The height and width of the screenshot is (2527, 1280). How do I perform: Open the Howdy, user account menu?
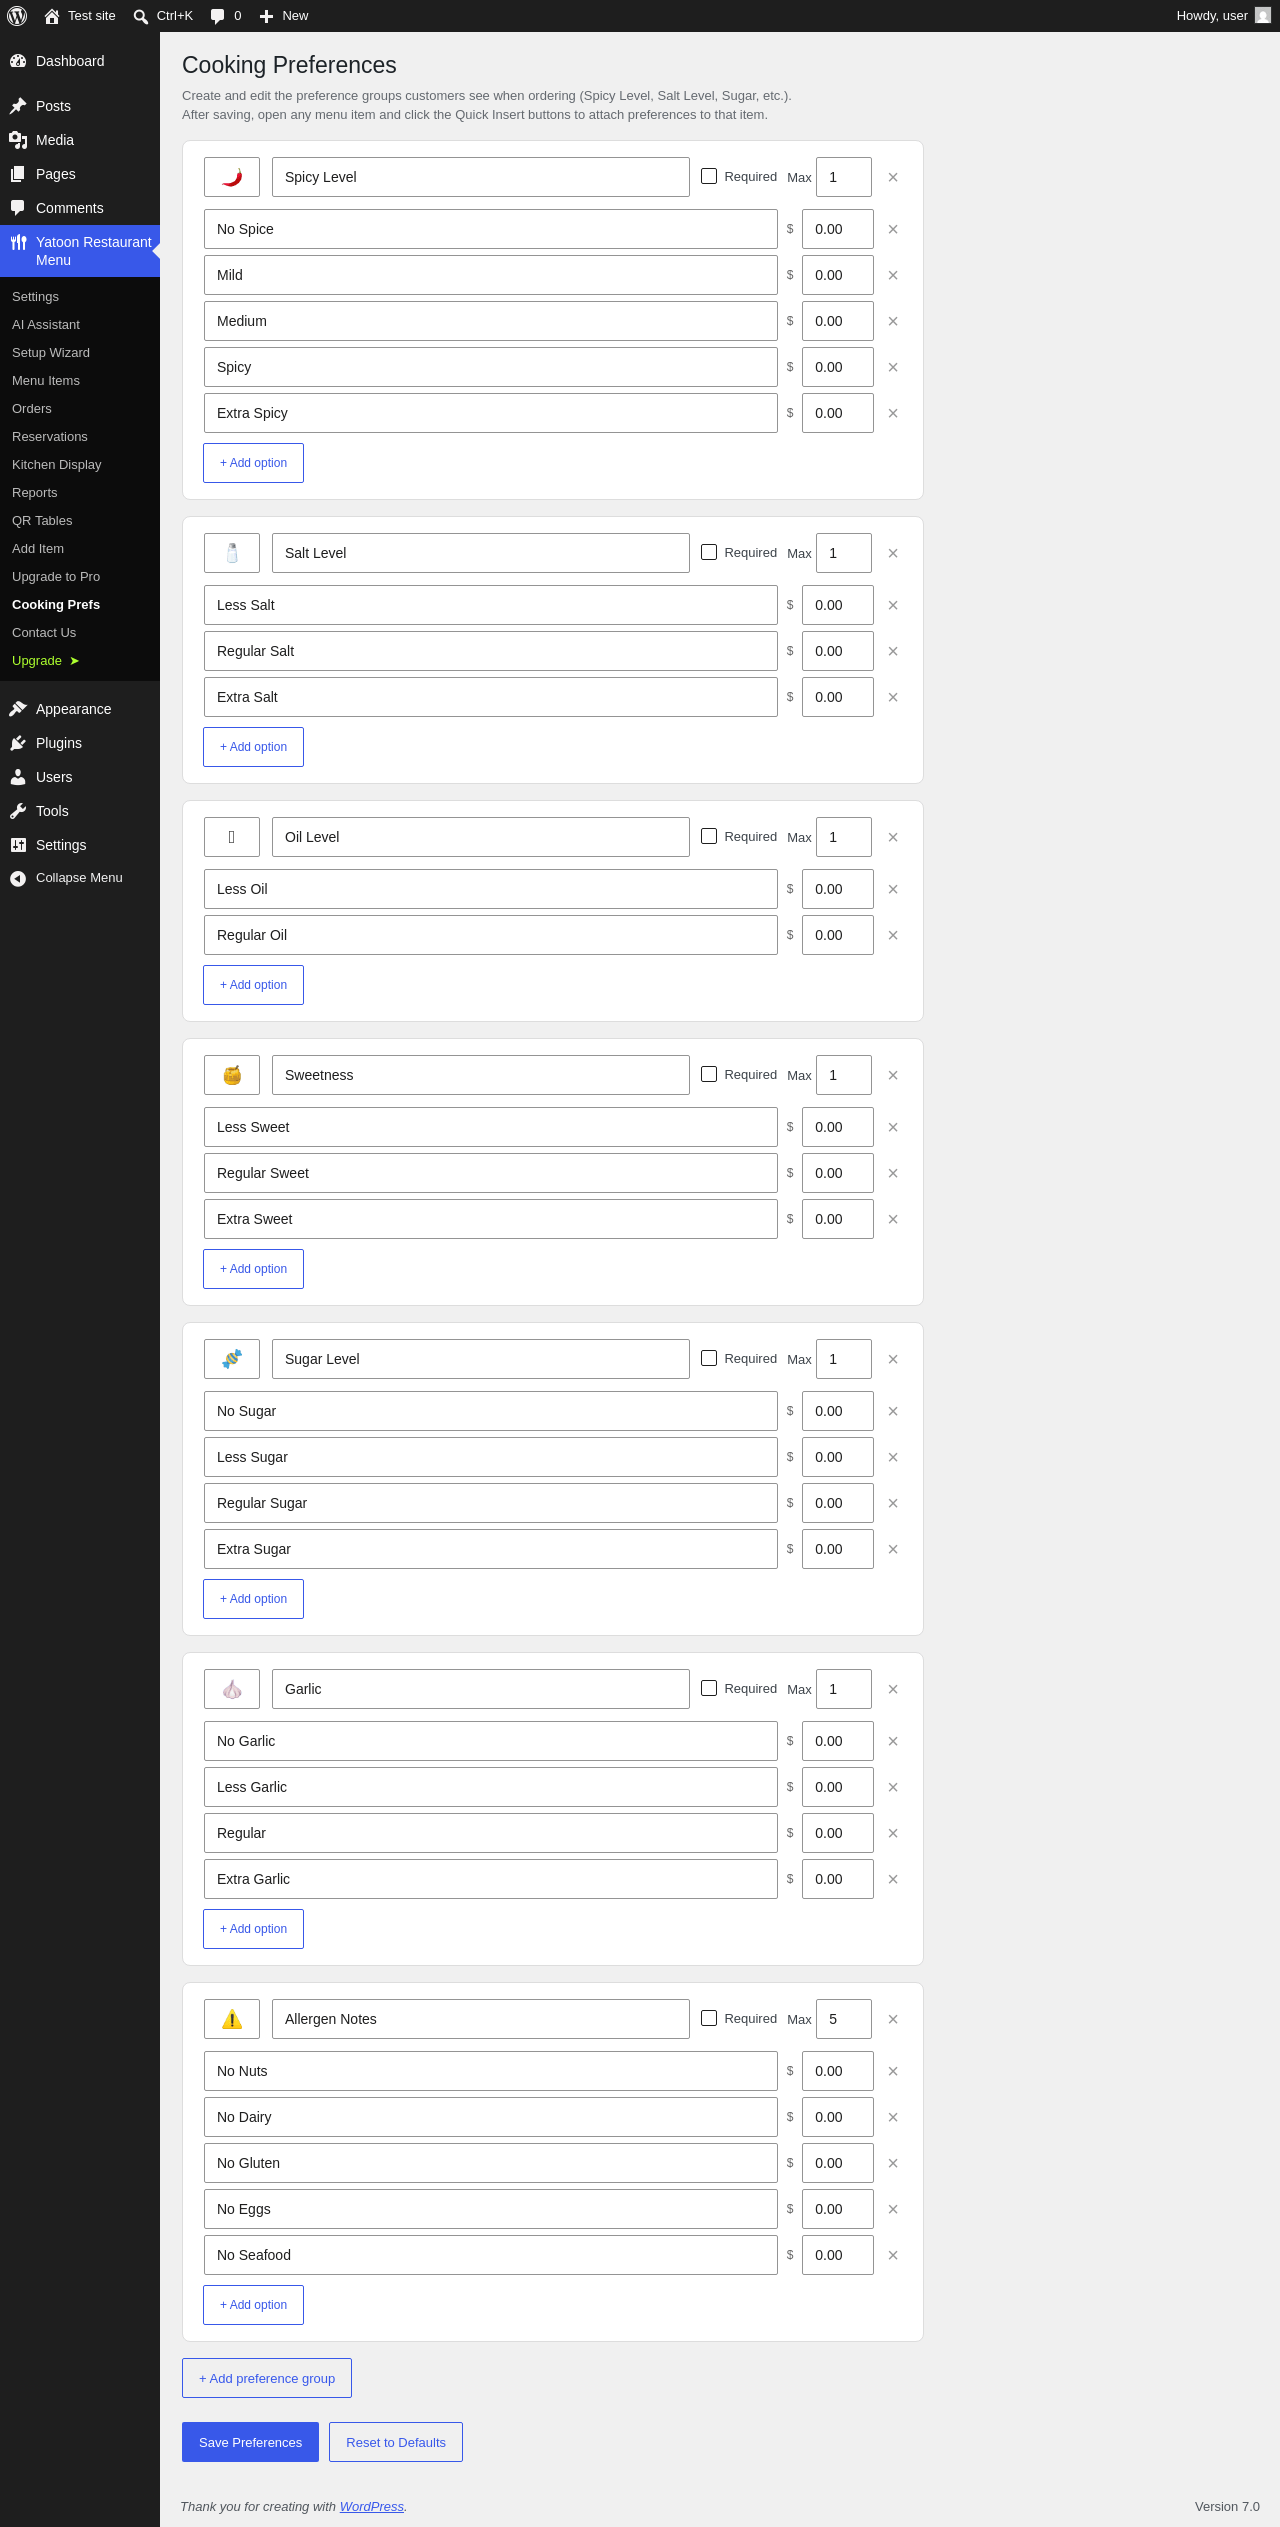point(1222,16)
